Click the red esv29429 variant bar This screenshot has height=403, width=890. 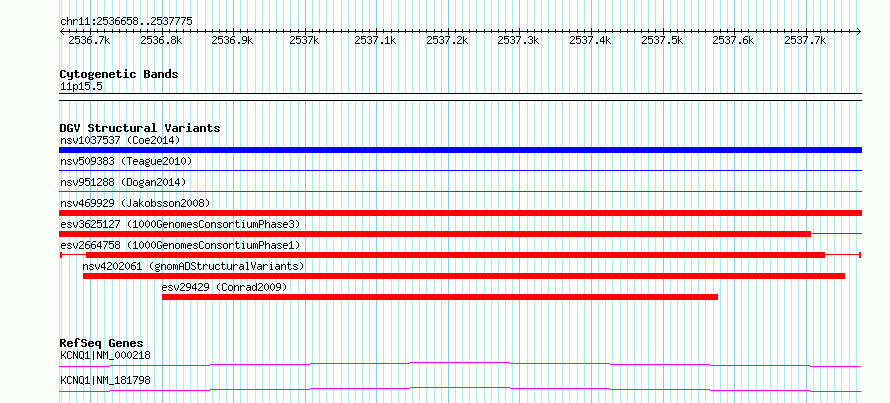tap(440, 297)
